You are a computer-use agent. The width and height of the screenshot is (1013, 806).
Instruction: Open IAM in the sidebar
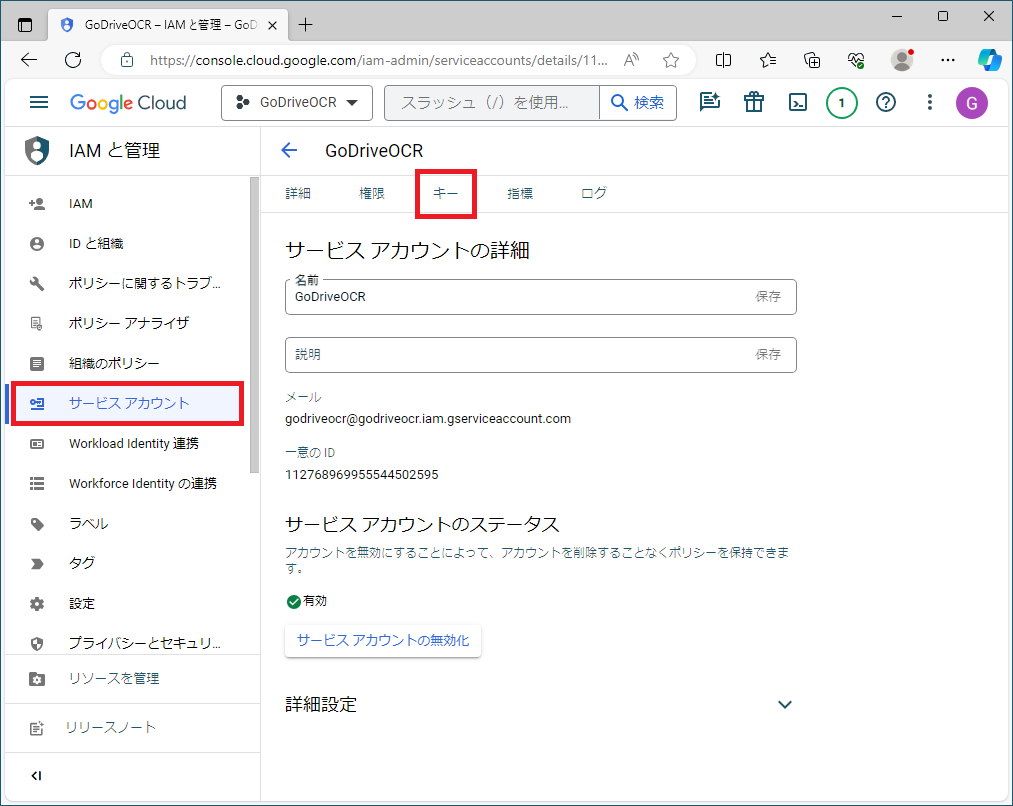[126, 203]
